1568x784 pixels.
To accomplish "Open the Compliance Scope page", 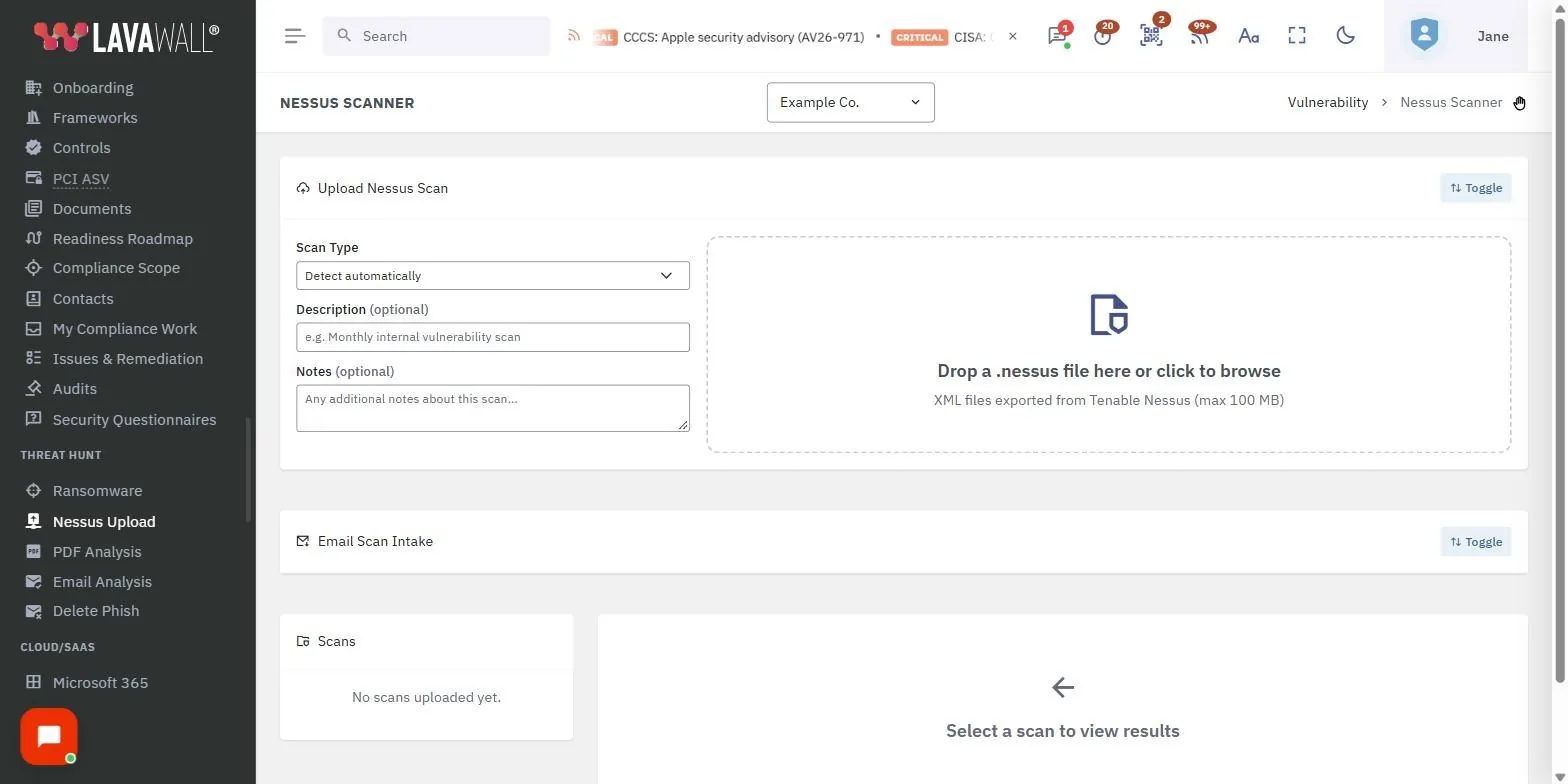I will [116, 268].
